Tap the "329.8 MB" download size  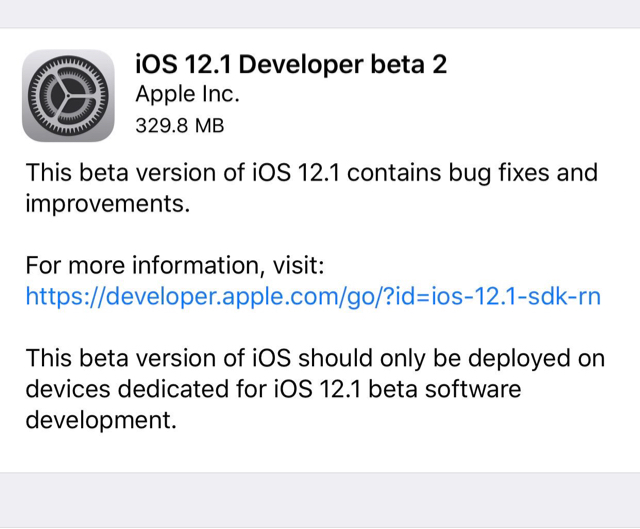pos(179,126)
